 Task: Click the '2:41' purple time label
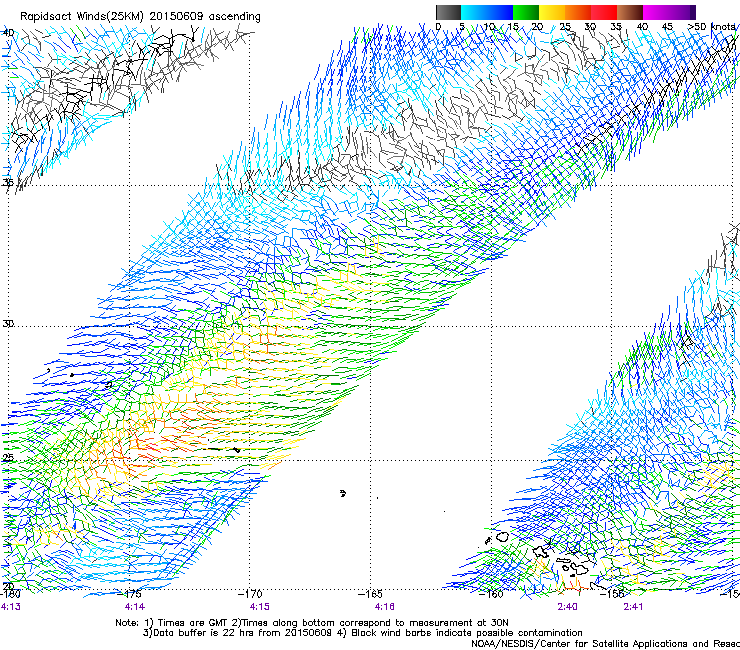coord(633,607)
